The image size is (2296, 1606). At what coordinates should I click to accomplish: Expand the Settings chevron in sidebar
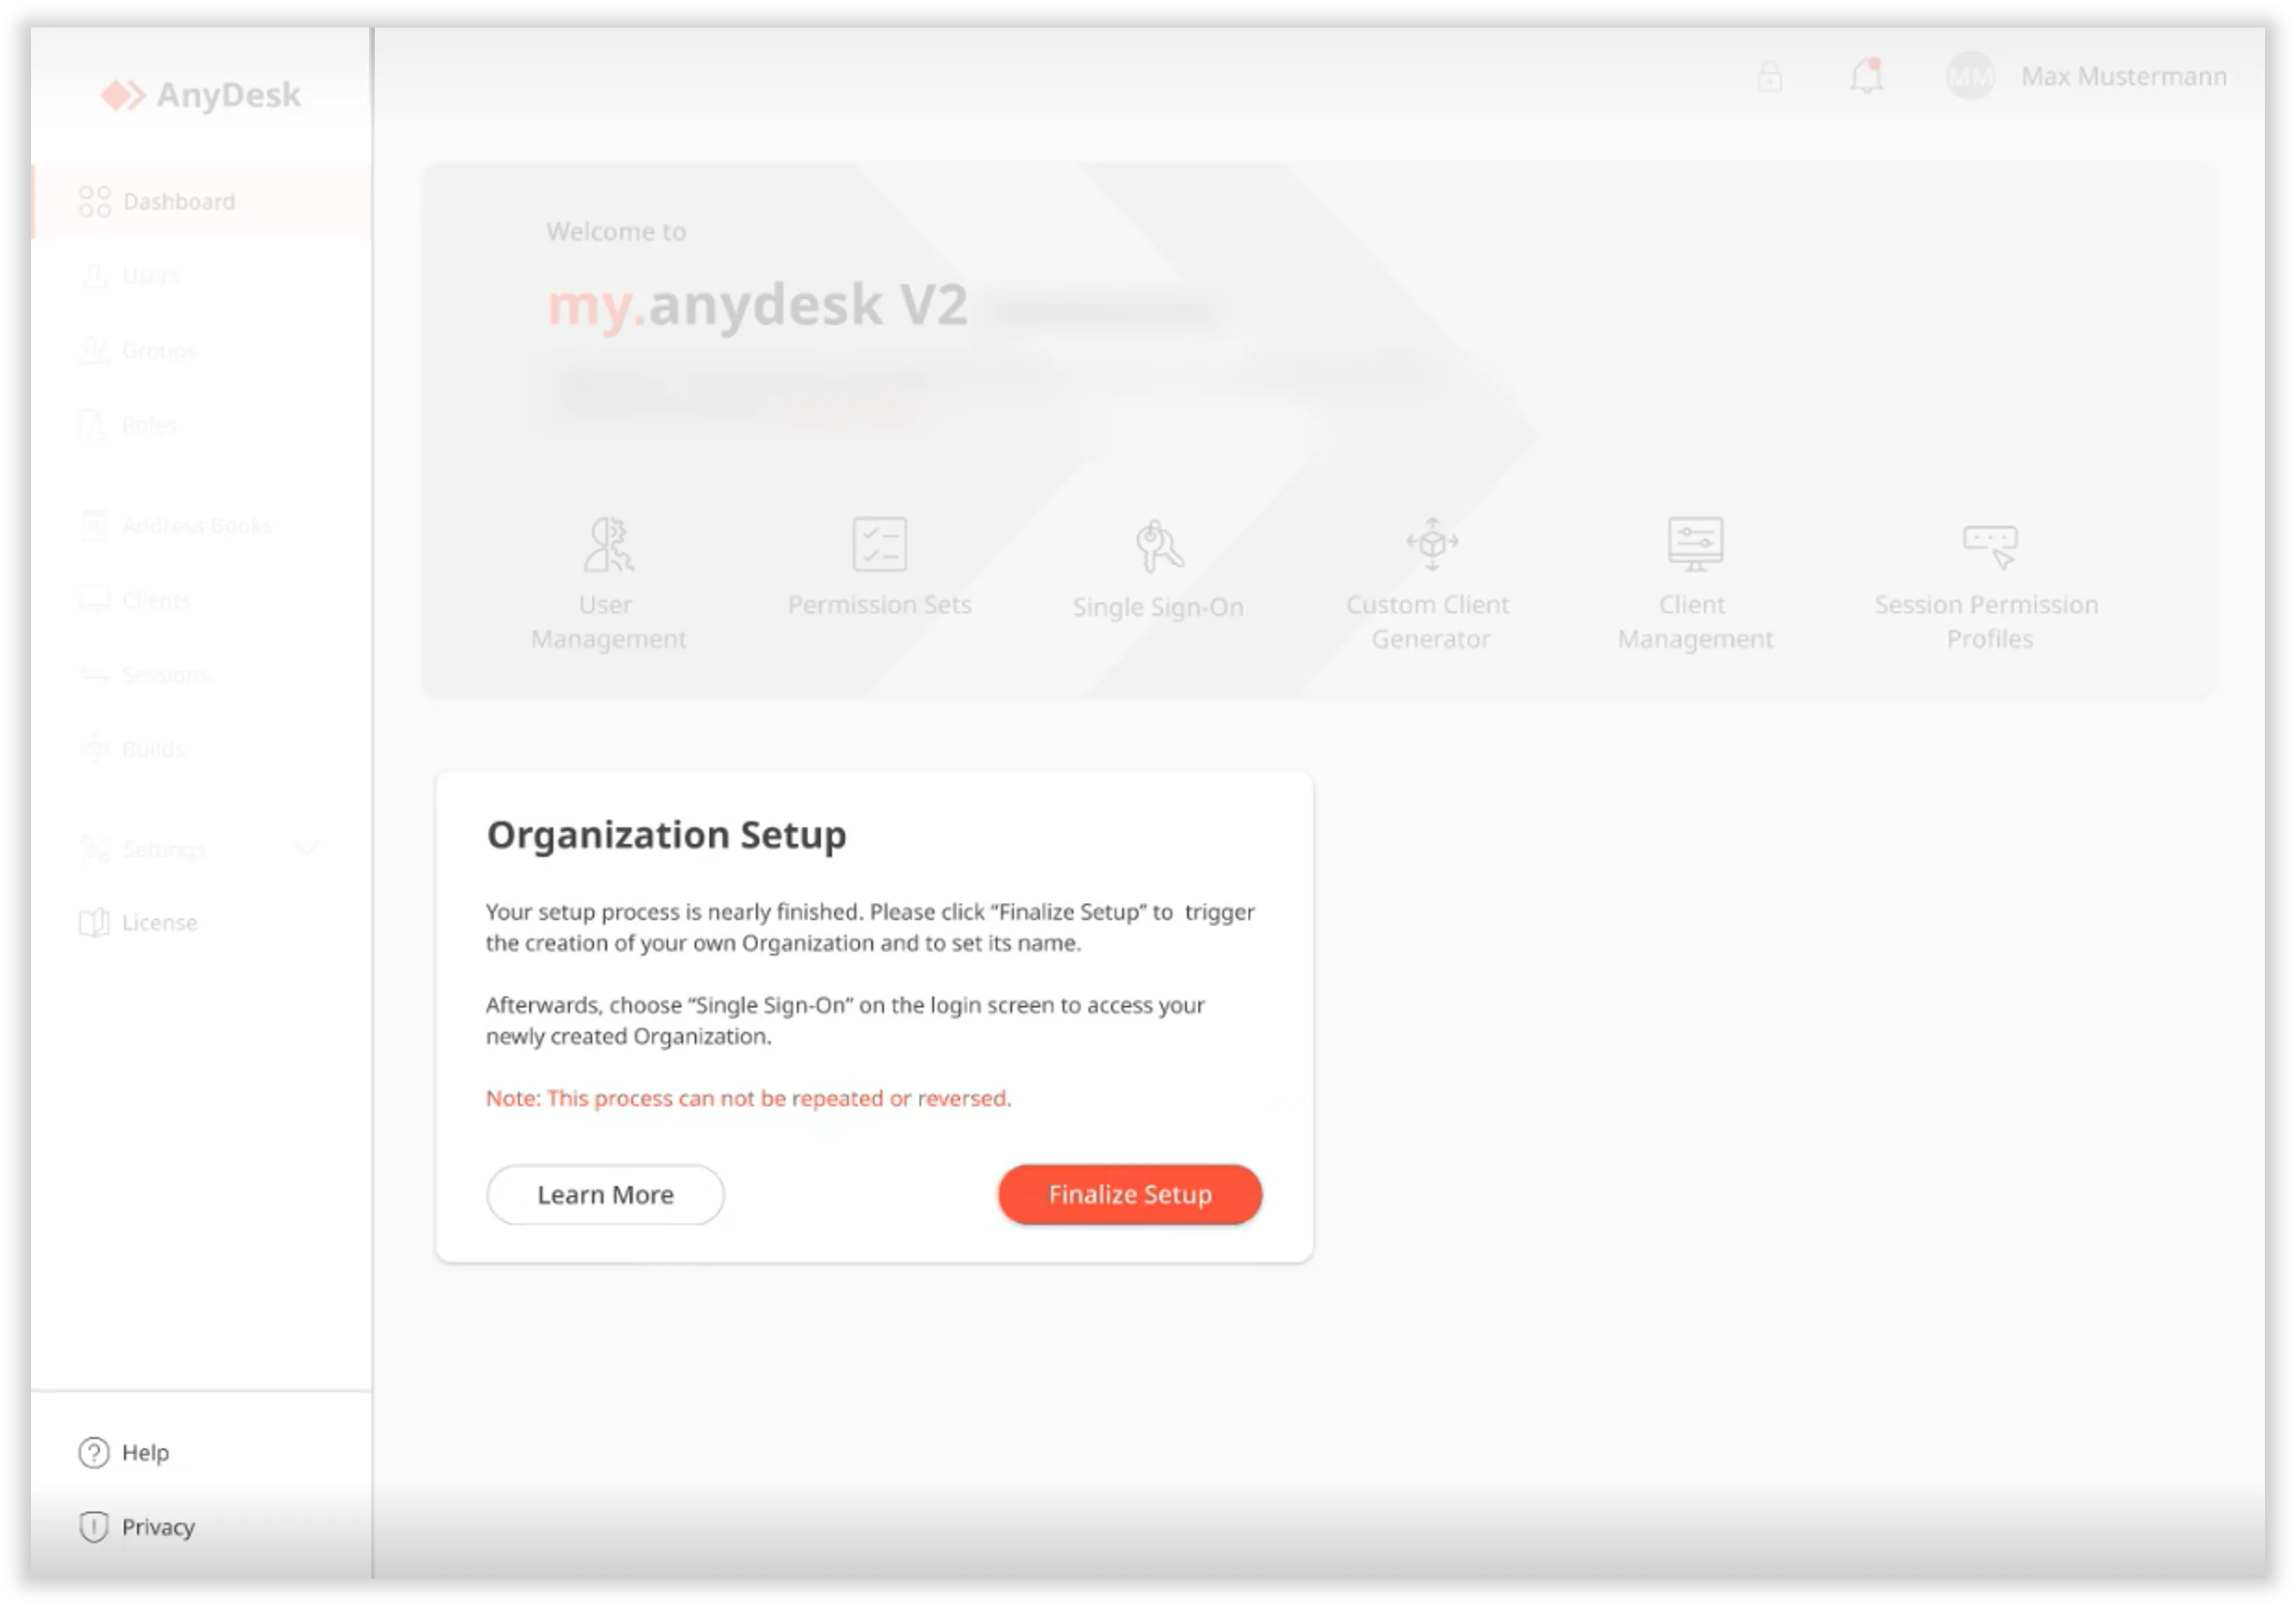coord(307,849)
